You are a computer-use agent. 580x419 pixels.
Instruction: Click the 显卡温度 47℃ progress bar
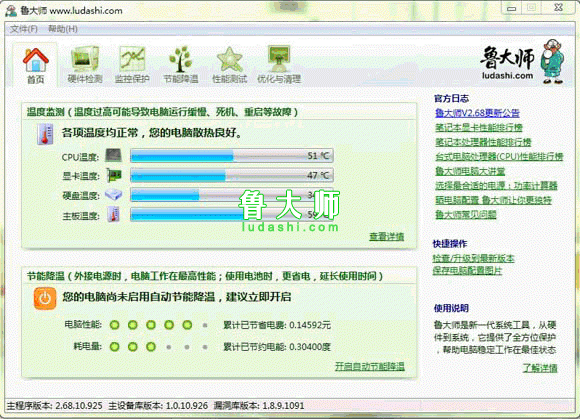[232, 175]
